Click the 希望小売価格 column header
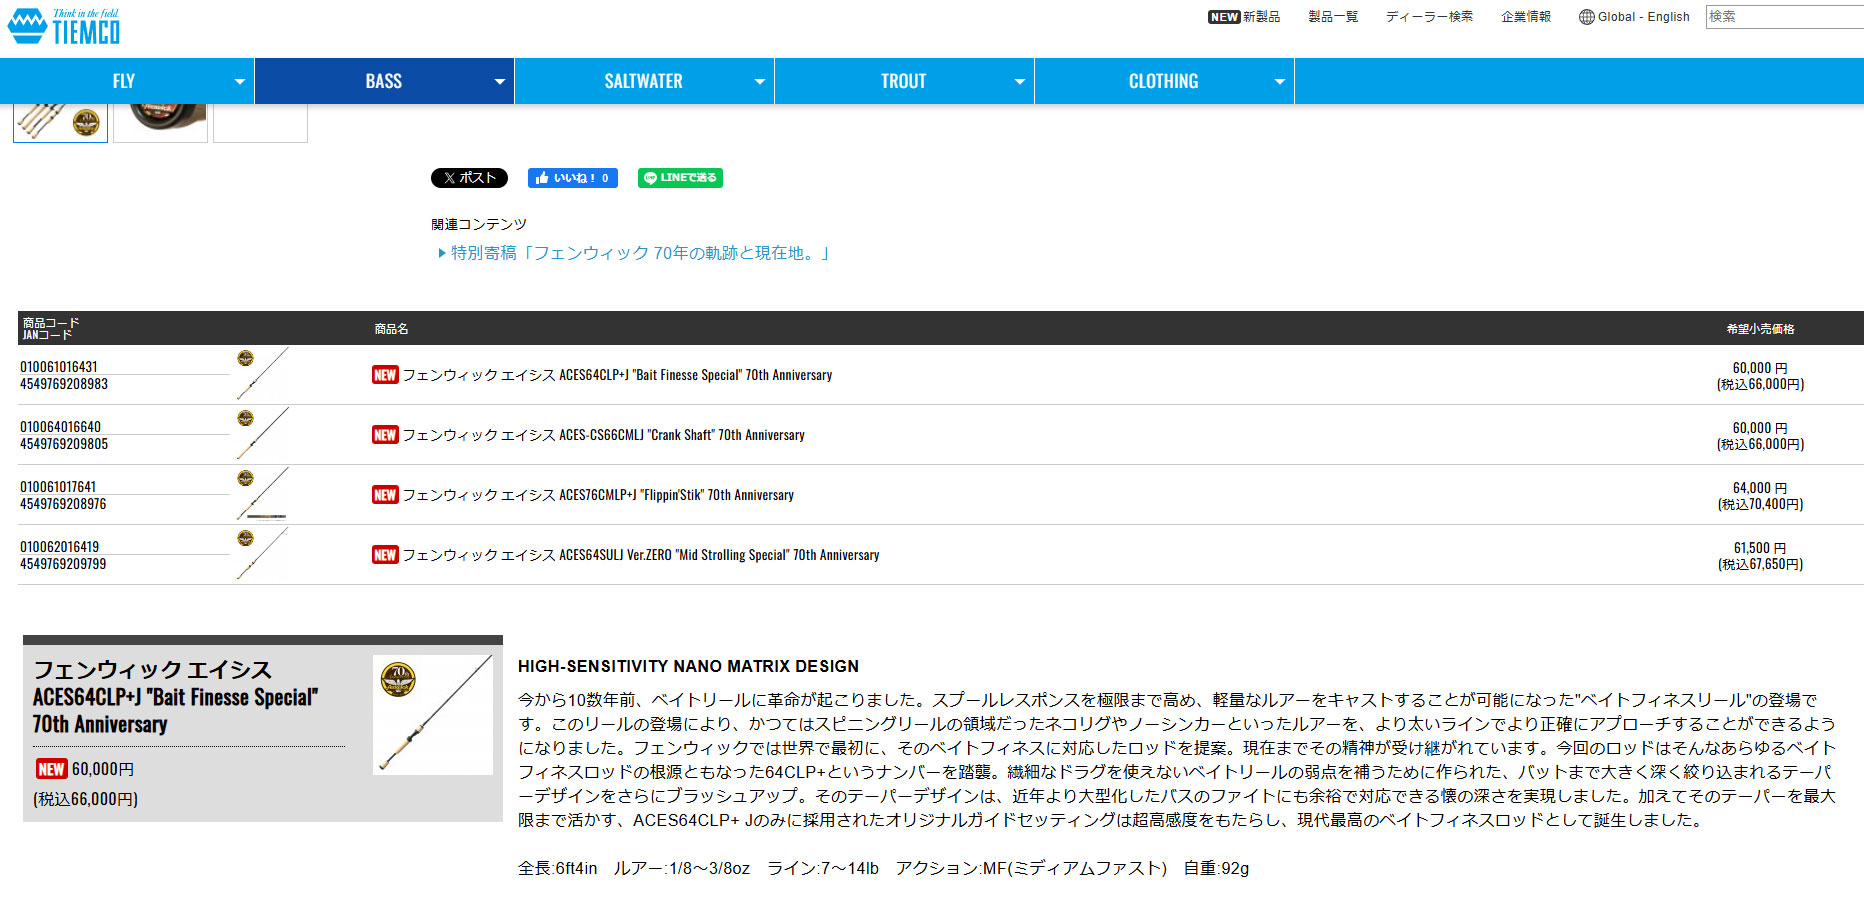The width and height of the screenshot is (1864, 898). pos(1760,329)
